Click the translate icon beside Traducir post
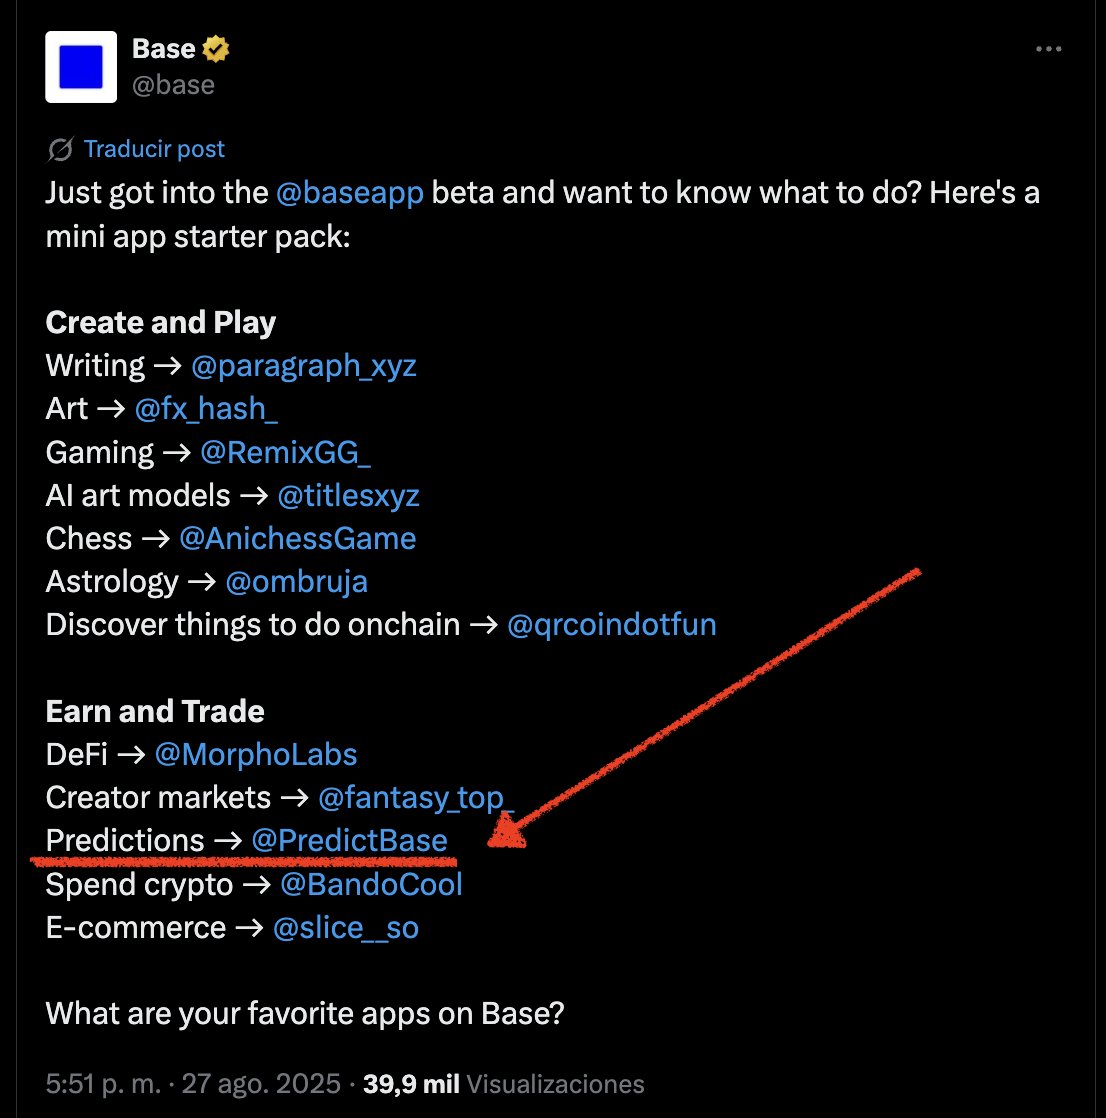Screen dimensions: 1106x1118 pos(60,150)
